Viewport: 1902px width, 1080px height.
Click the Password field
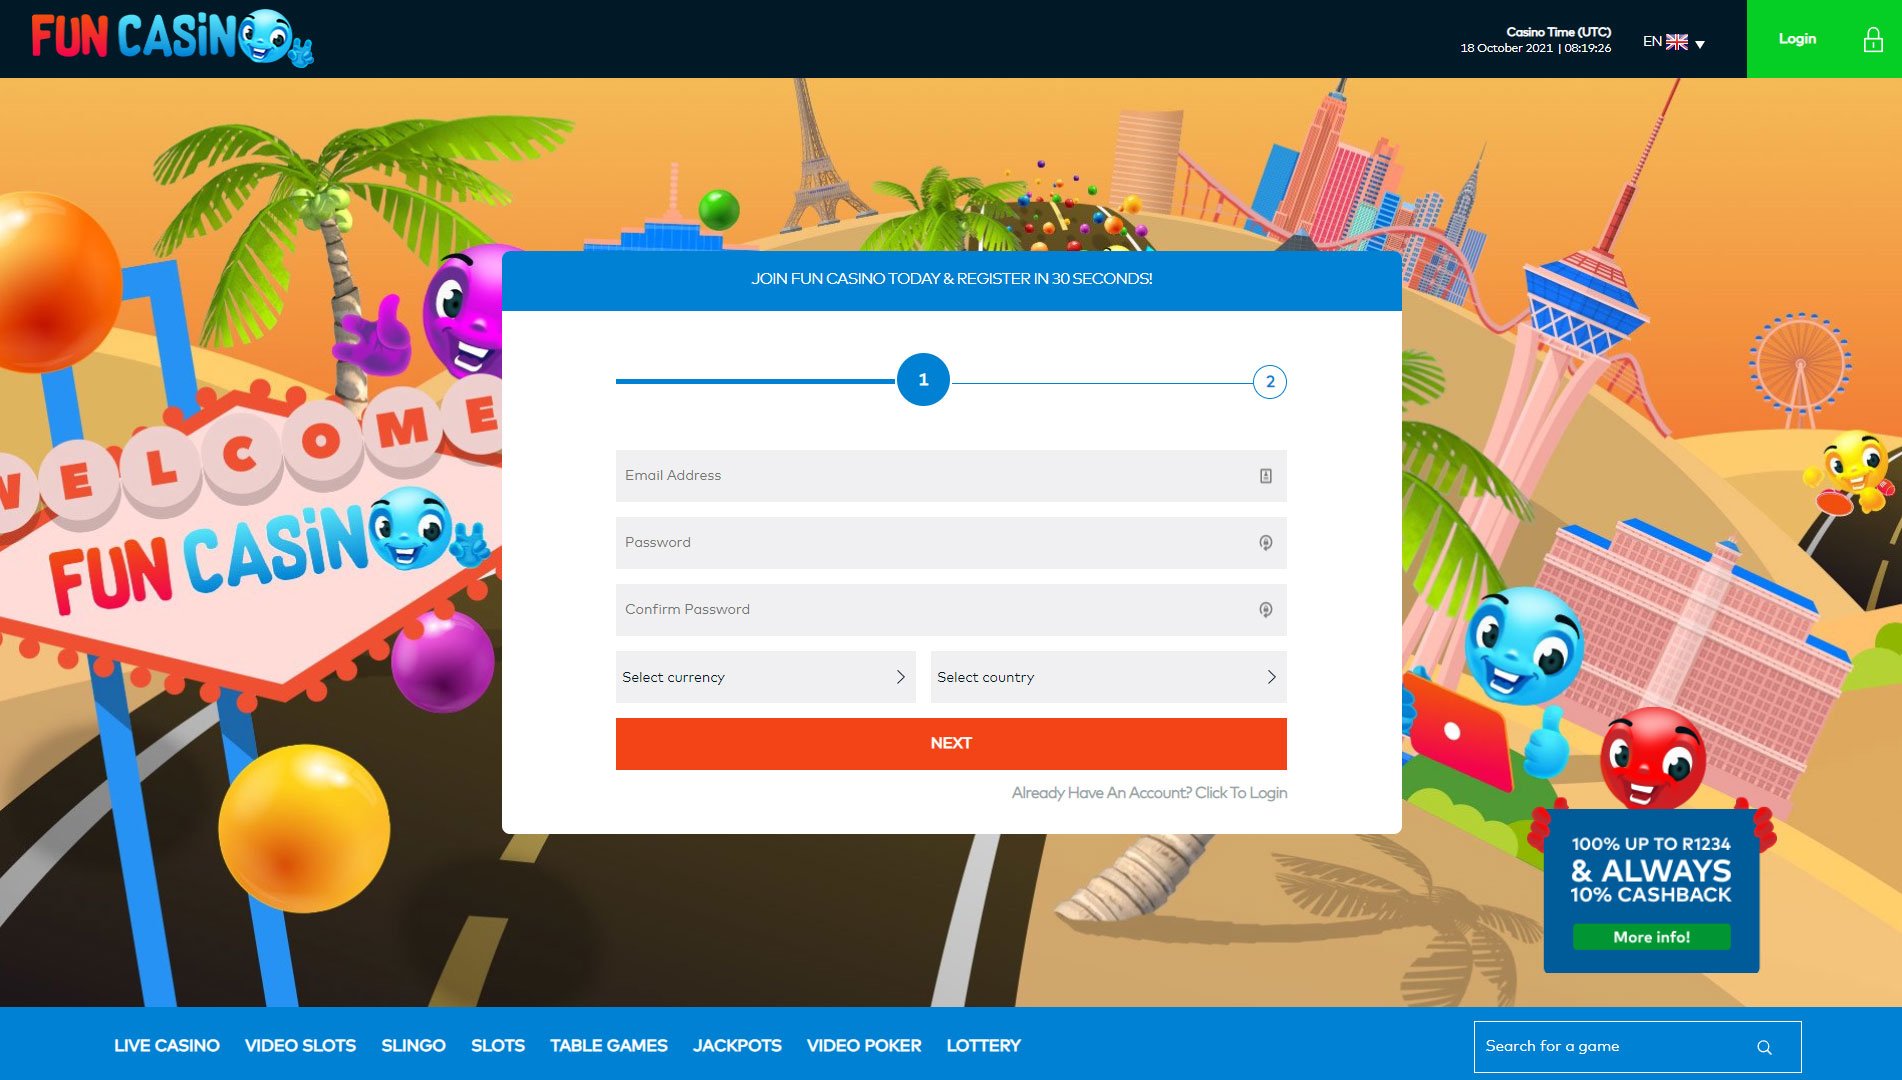point(951,543)
